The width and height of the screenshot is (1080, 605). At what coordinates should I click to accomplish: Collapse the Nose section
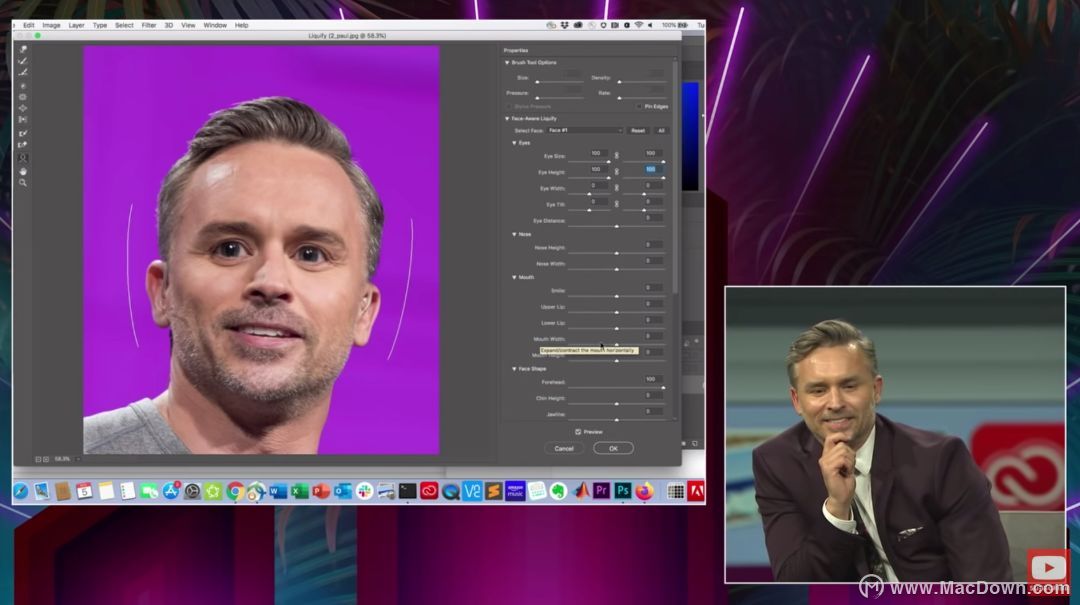tap(514, 234)
